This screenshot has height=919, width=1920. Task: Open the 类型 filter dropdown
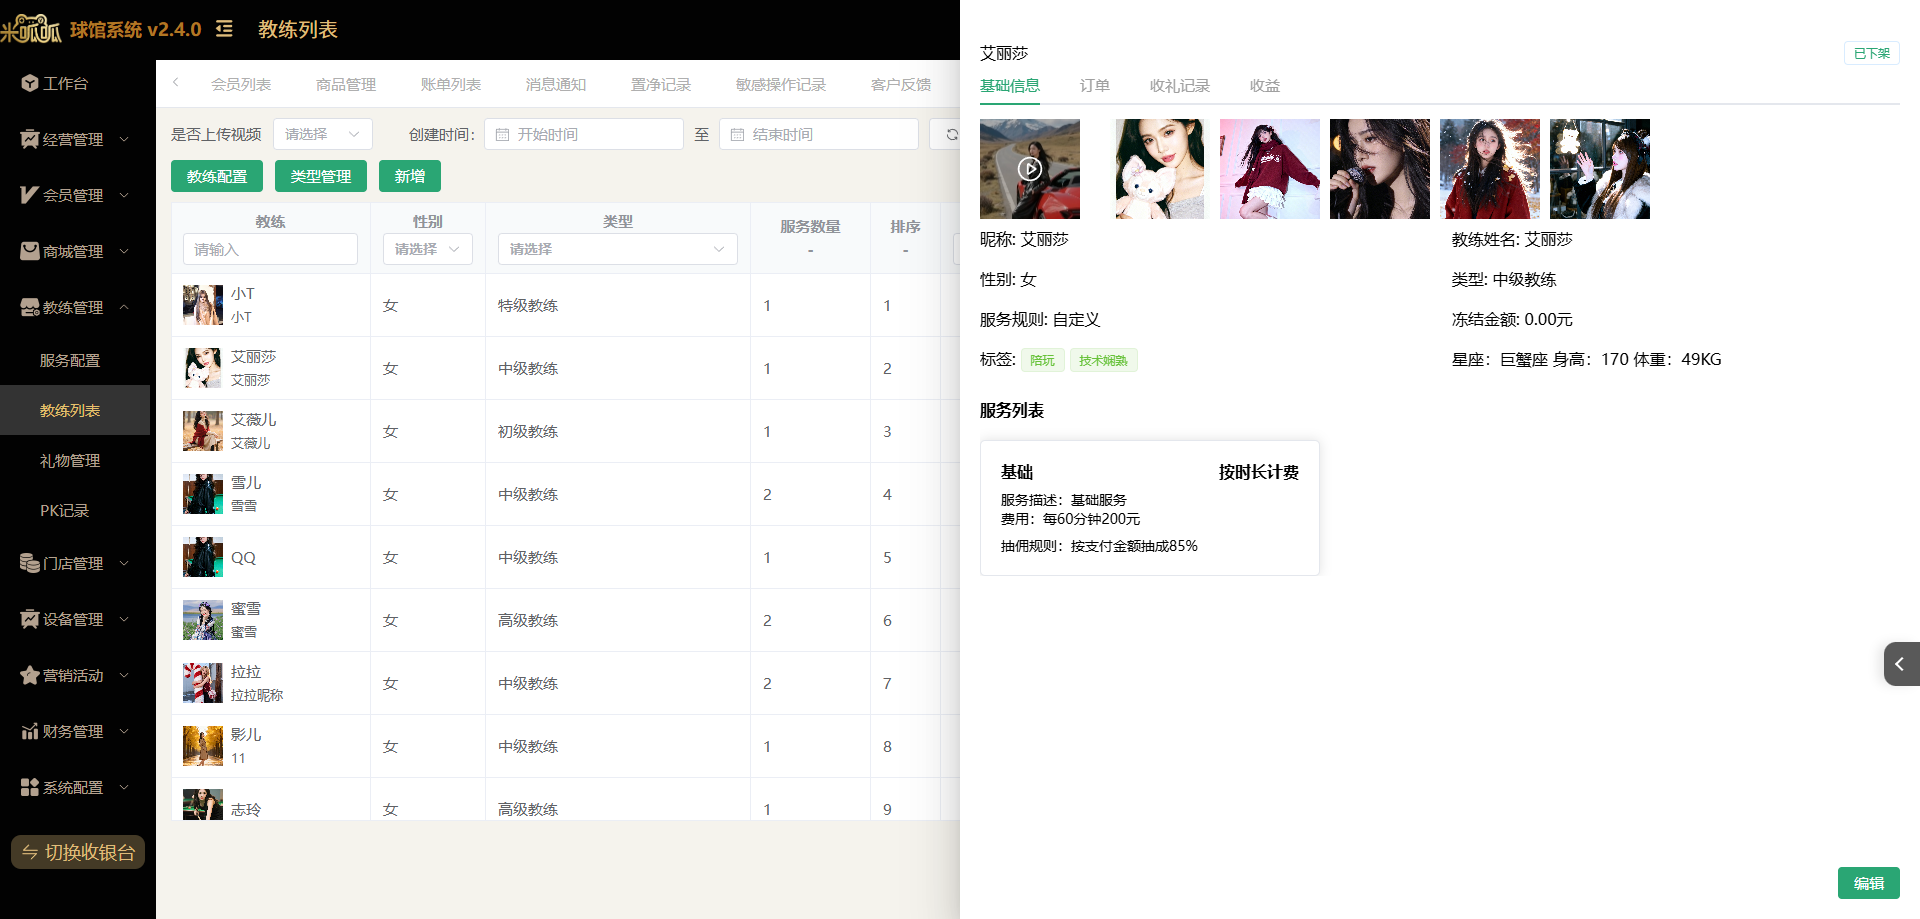coord(617,249)
